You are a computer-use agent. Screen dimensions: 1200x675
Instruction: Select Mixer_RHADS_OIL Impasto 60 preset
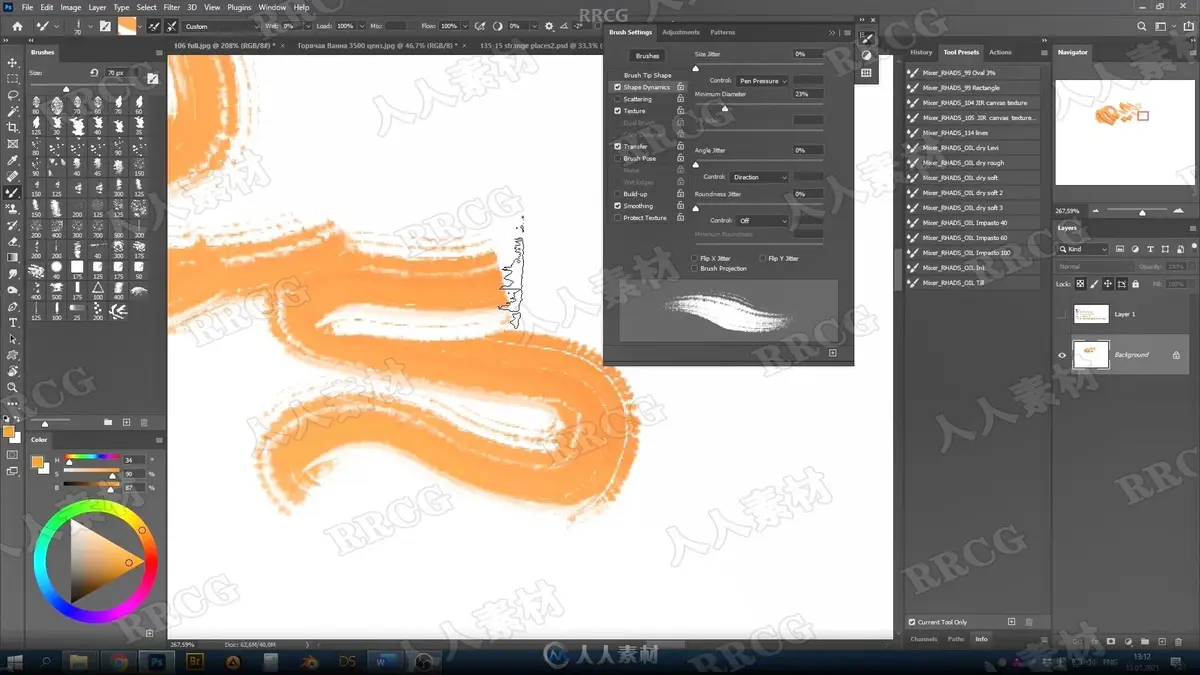click(x=973, y=238)
